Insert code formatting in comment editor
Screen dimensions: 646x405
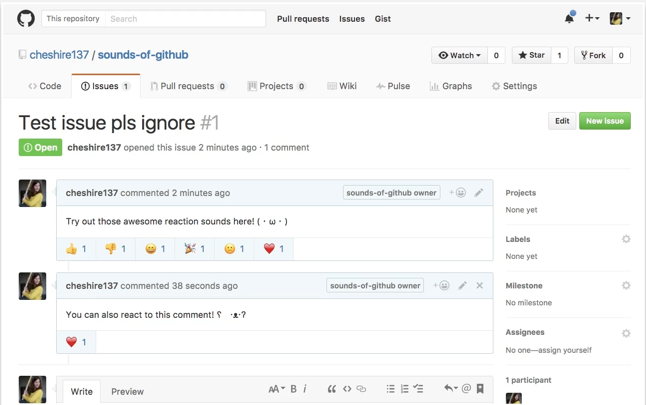tap(347, 389)
